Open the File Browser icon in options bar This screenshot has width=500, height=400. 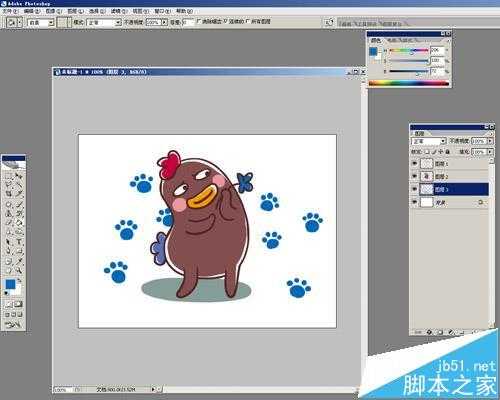click(x=329, y=22)
